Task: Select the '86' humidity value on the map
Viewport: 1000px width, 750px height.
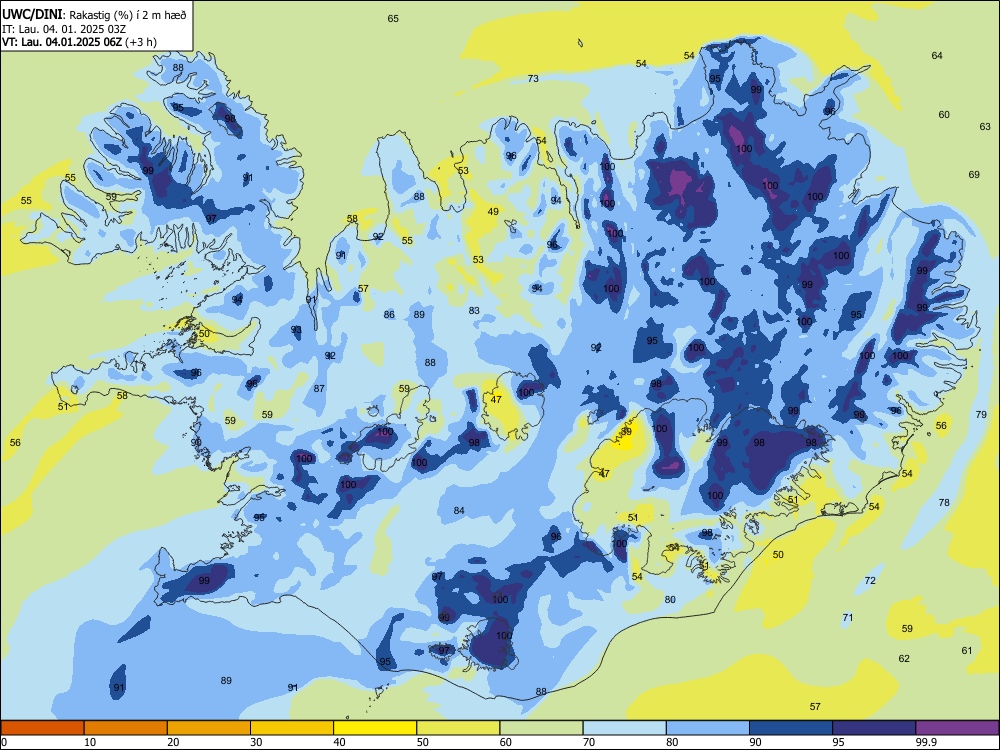Action: 389,314
